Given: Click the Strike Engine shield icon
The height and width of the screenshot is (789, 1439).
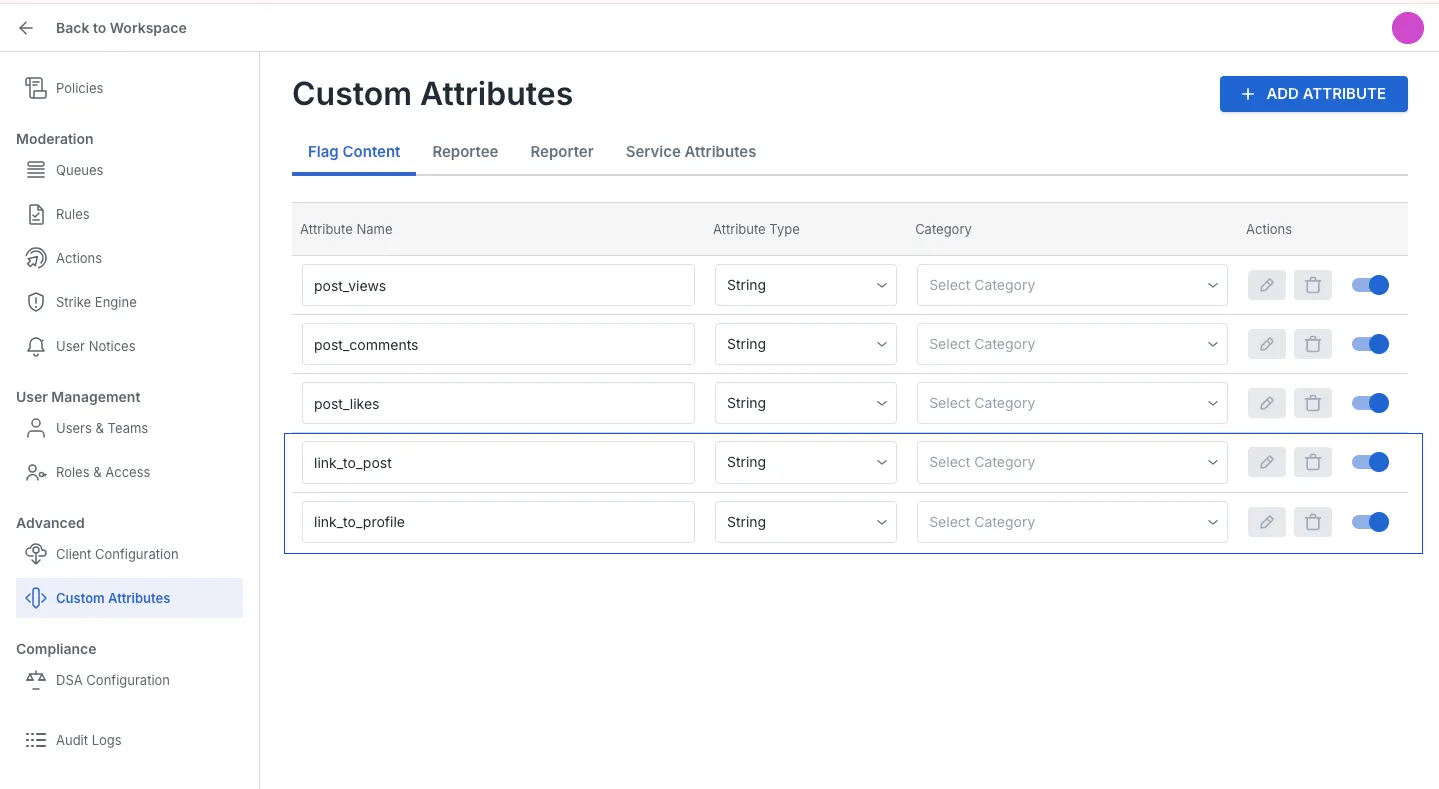Looking at the screenshot, I should (x=36, y=302).
